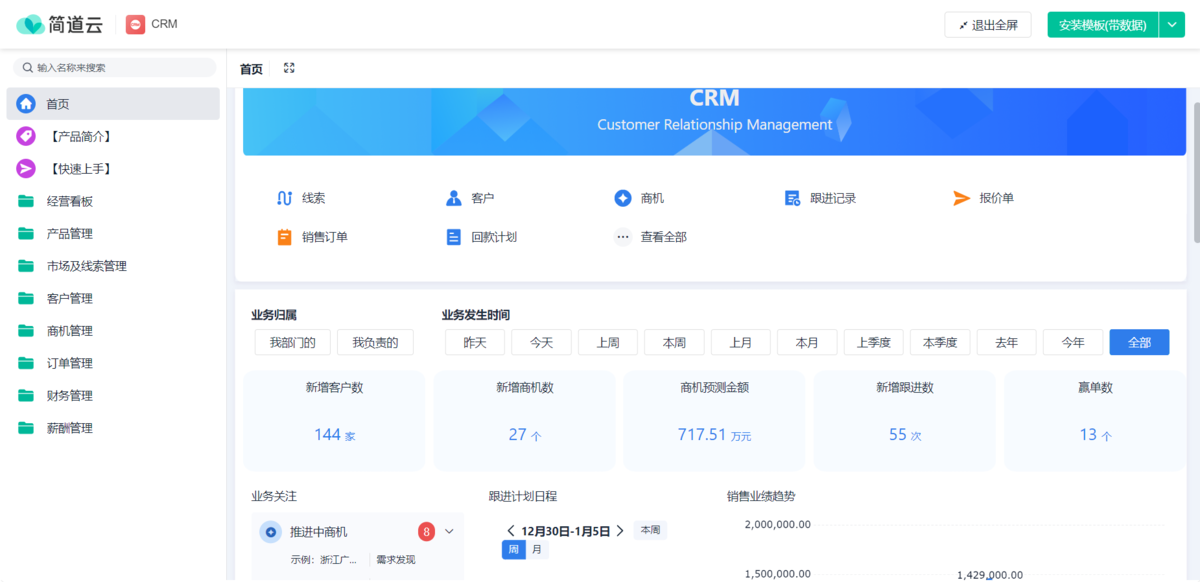The image size is (1200, 582).
Task: Click the 市场及线索管理 folder icon
Action: pos(26,266)
